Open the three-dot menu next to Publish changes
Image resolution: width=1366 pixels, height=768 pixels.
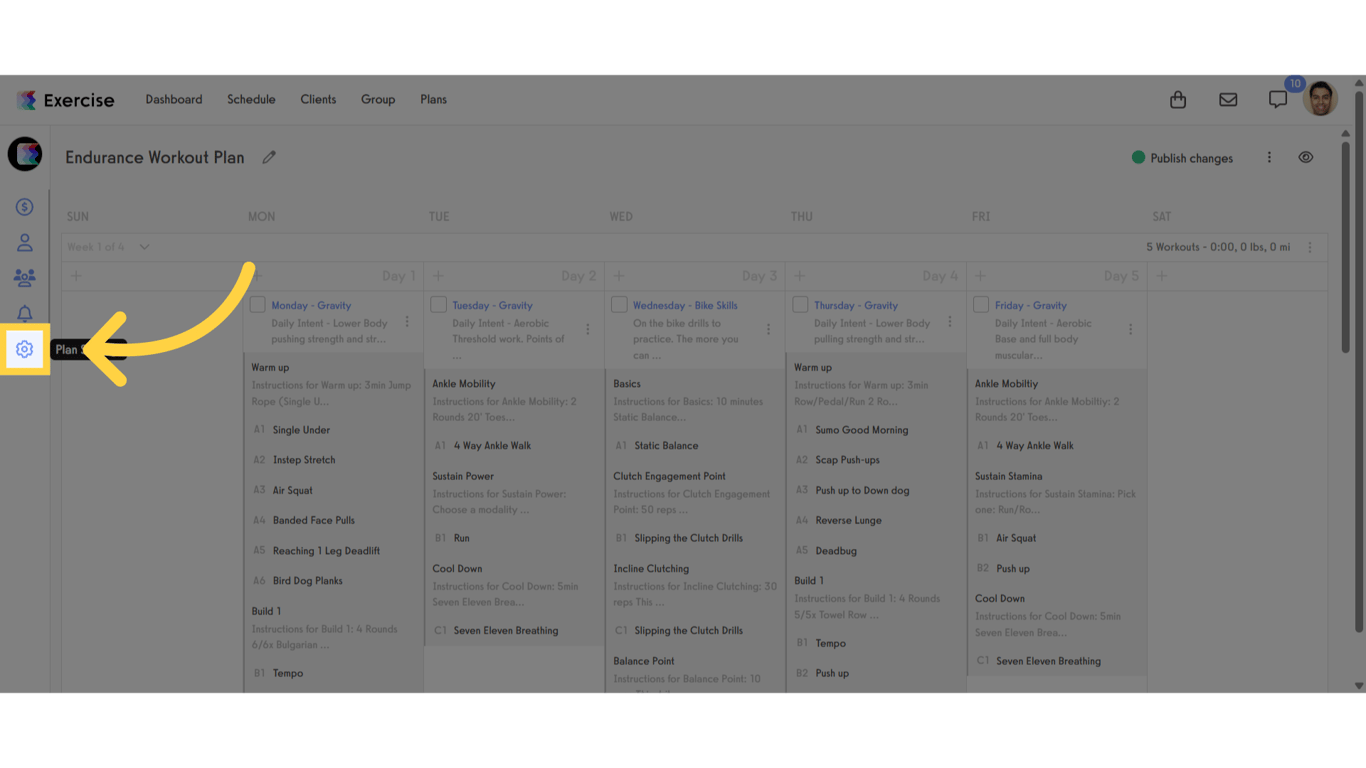pyautogui.click(x=1269, y=157)
